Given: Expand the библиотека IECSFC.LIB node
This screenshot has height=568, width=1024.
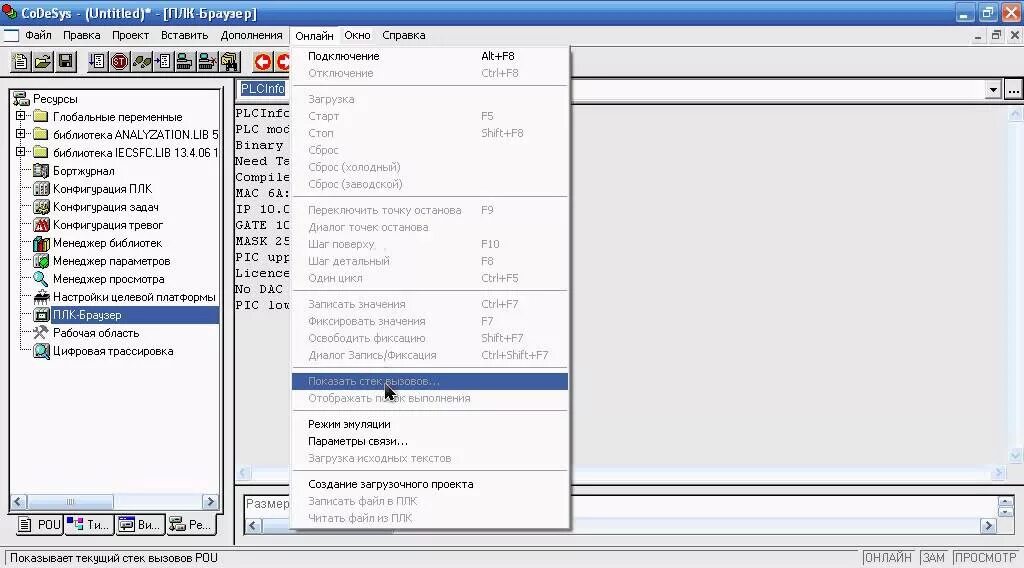Looking at the screenshot, I should tap(20, 152).
